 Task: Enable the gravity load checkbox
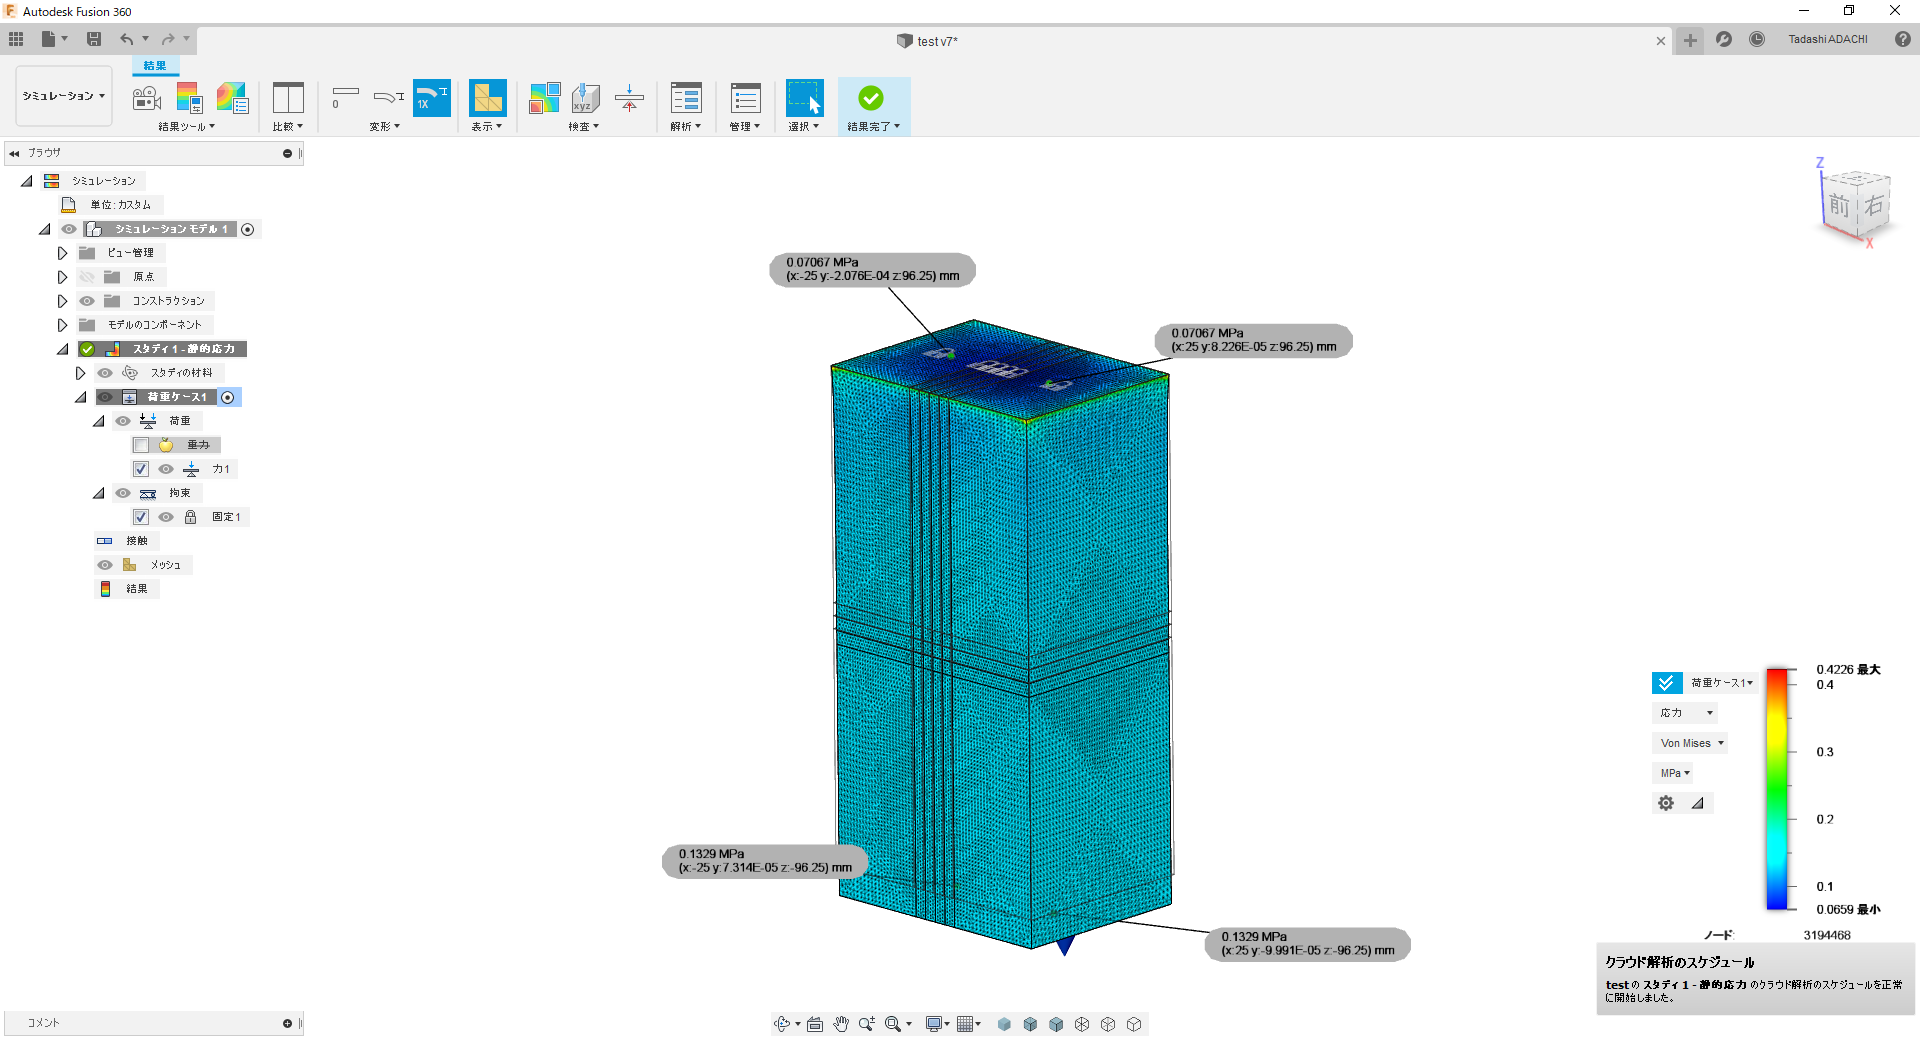click(x=141, y=445)
